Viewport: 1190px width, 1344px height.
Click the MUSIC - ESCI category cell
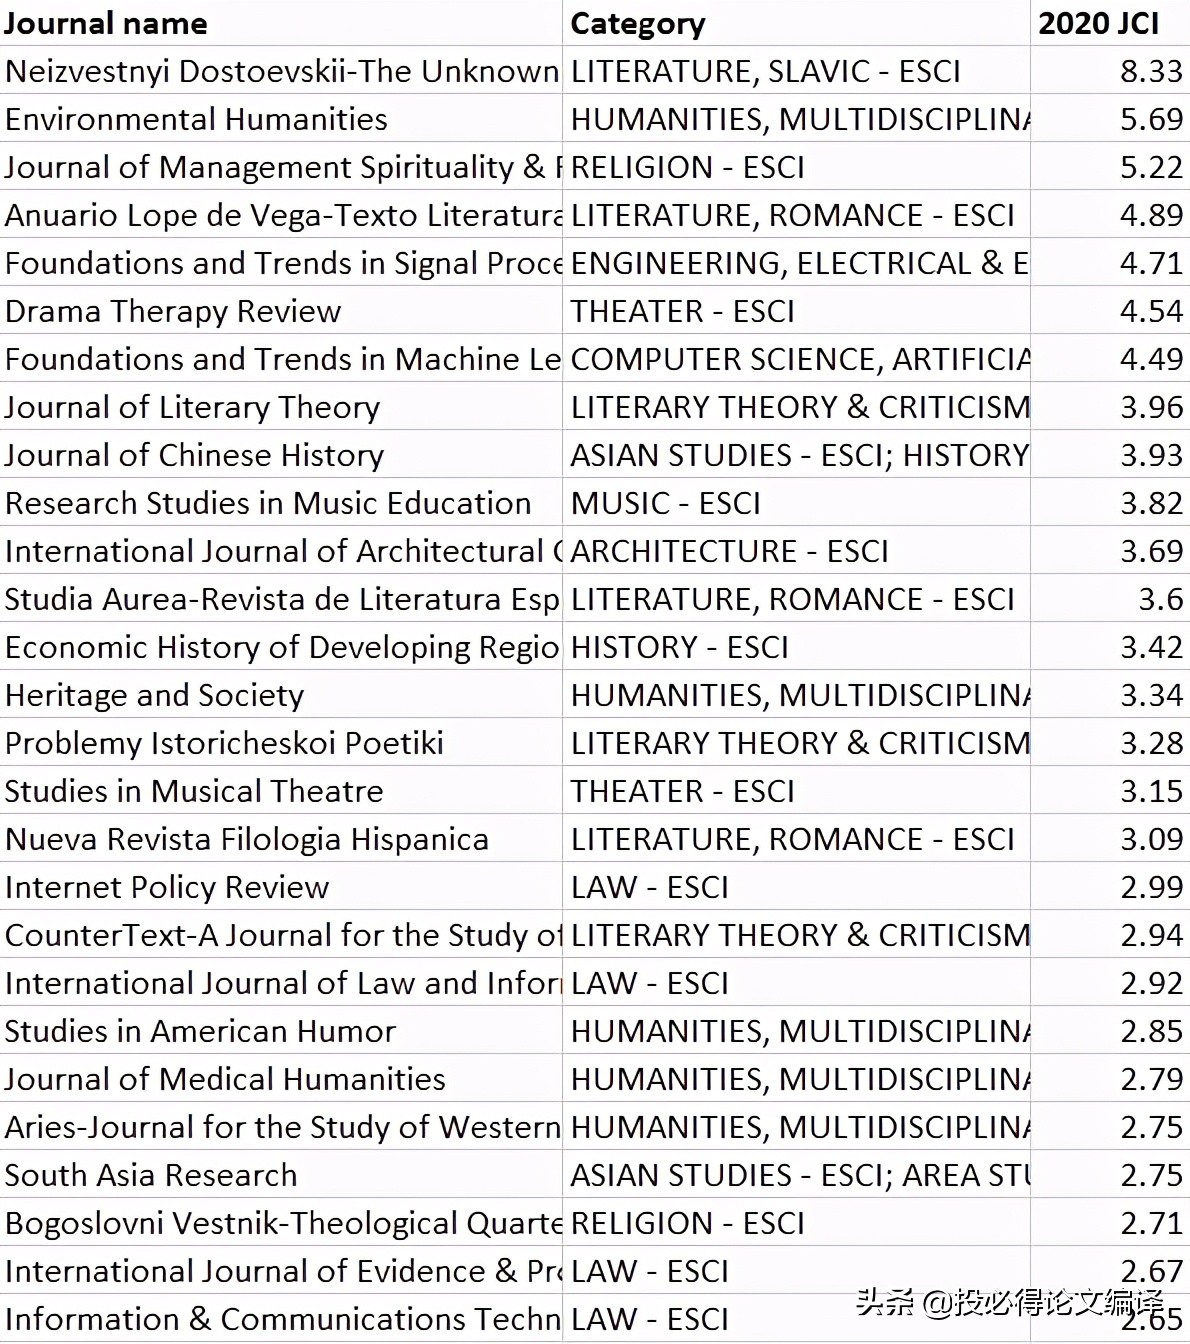click(x=666, y=504)
